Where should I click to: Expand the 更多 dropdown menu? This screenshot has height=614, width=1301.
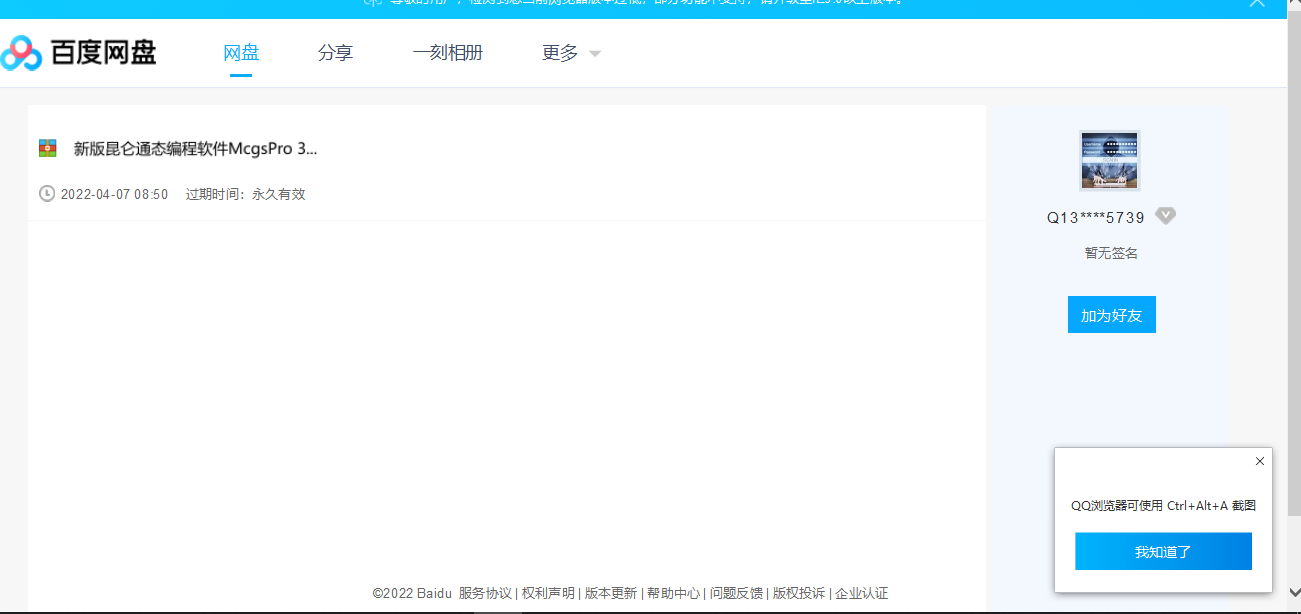click(571, 54)
